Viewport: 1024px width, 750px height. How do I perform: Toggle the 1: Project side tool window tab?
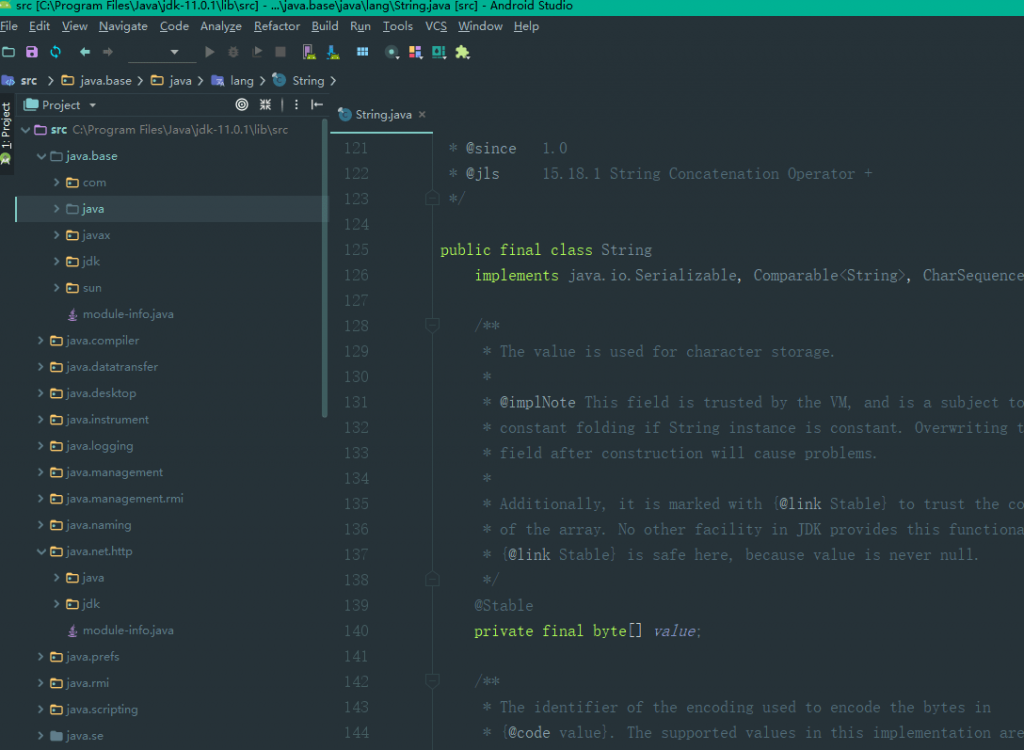click(x=6, y=127)
